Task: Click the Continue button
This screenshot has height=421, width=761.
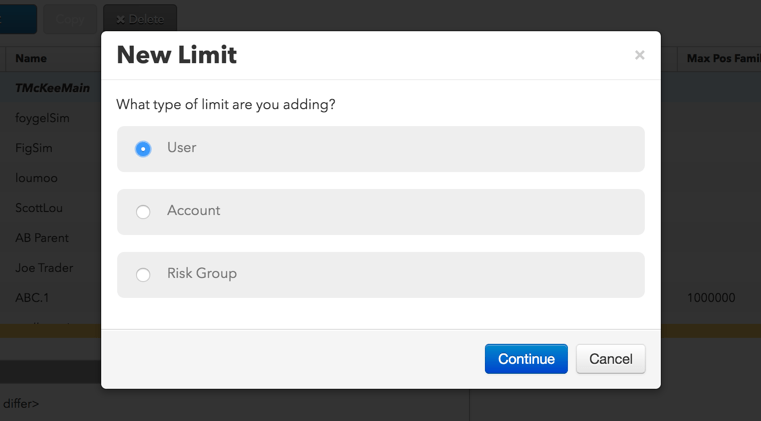Action: 526,359
